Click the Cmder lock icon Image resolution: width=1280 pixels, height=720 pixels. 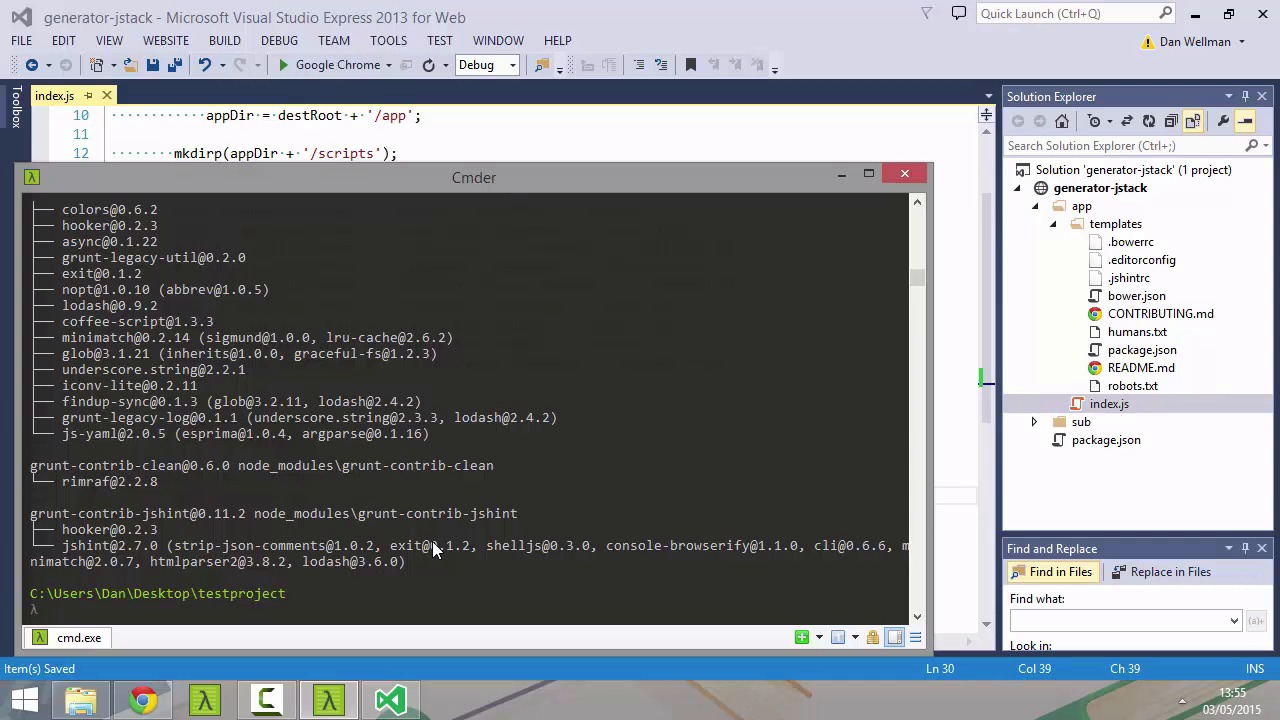click(x=873, y=638)
